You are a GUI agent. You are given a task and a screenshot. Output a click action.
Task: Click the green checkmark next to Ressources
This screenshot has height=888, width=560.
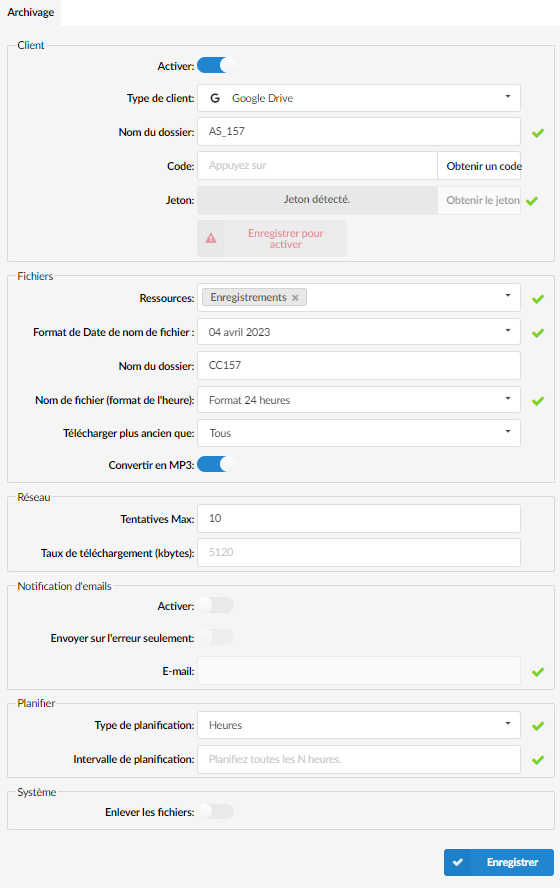pyautogui.click(x=538, y=299)
